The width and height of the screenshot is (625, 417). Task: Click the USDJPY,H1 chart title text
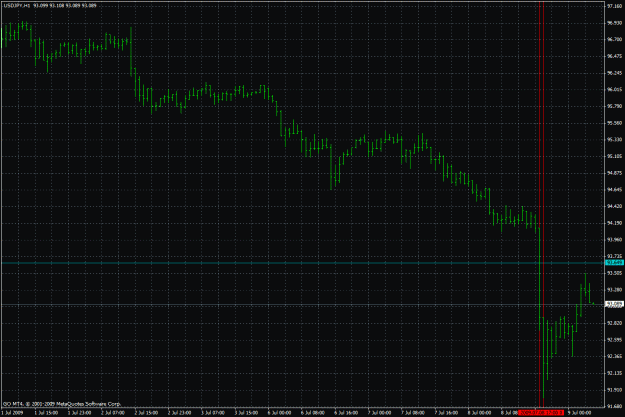coord(17,6)
